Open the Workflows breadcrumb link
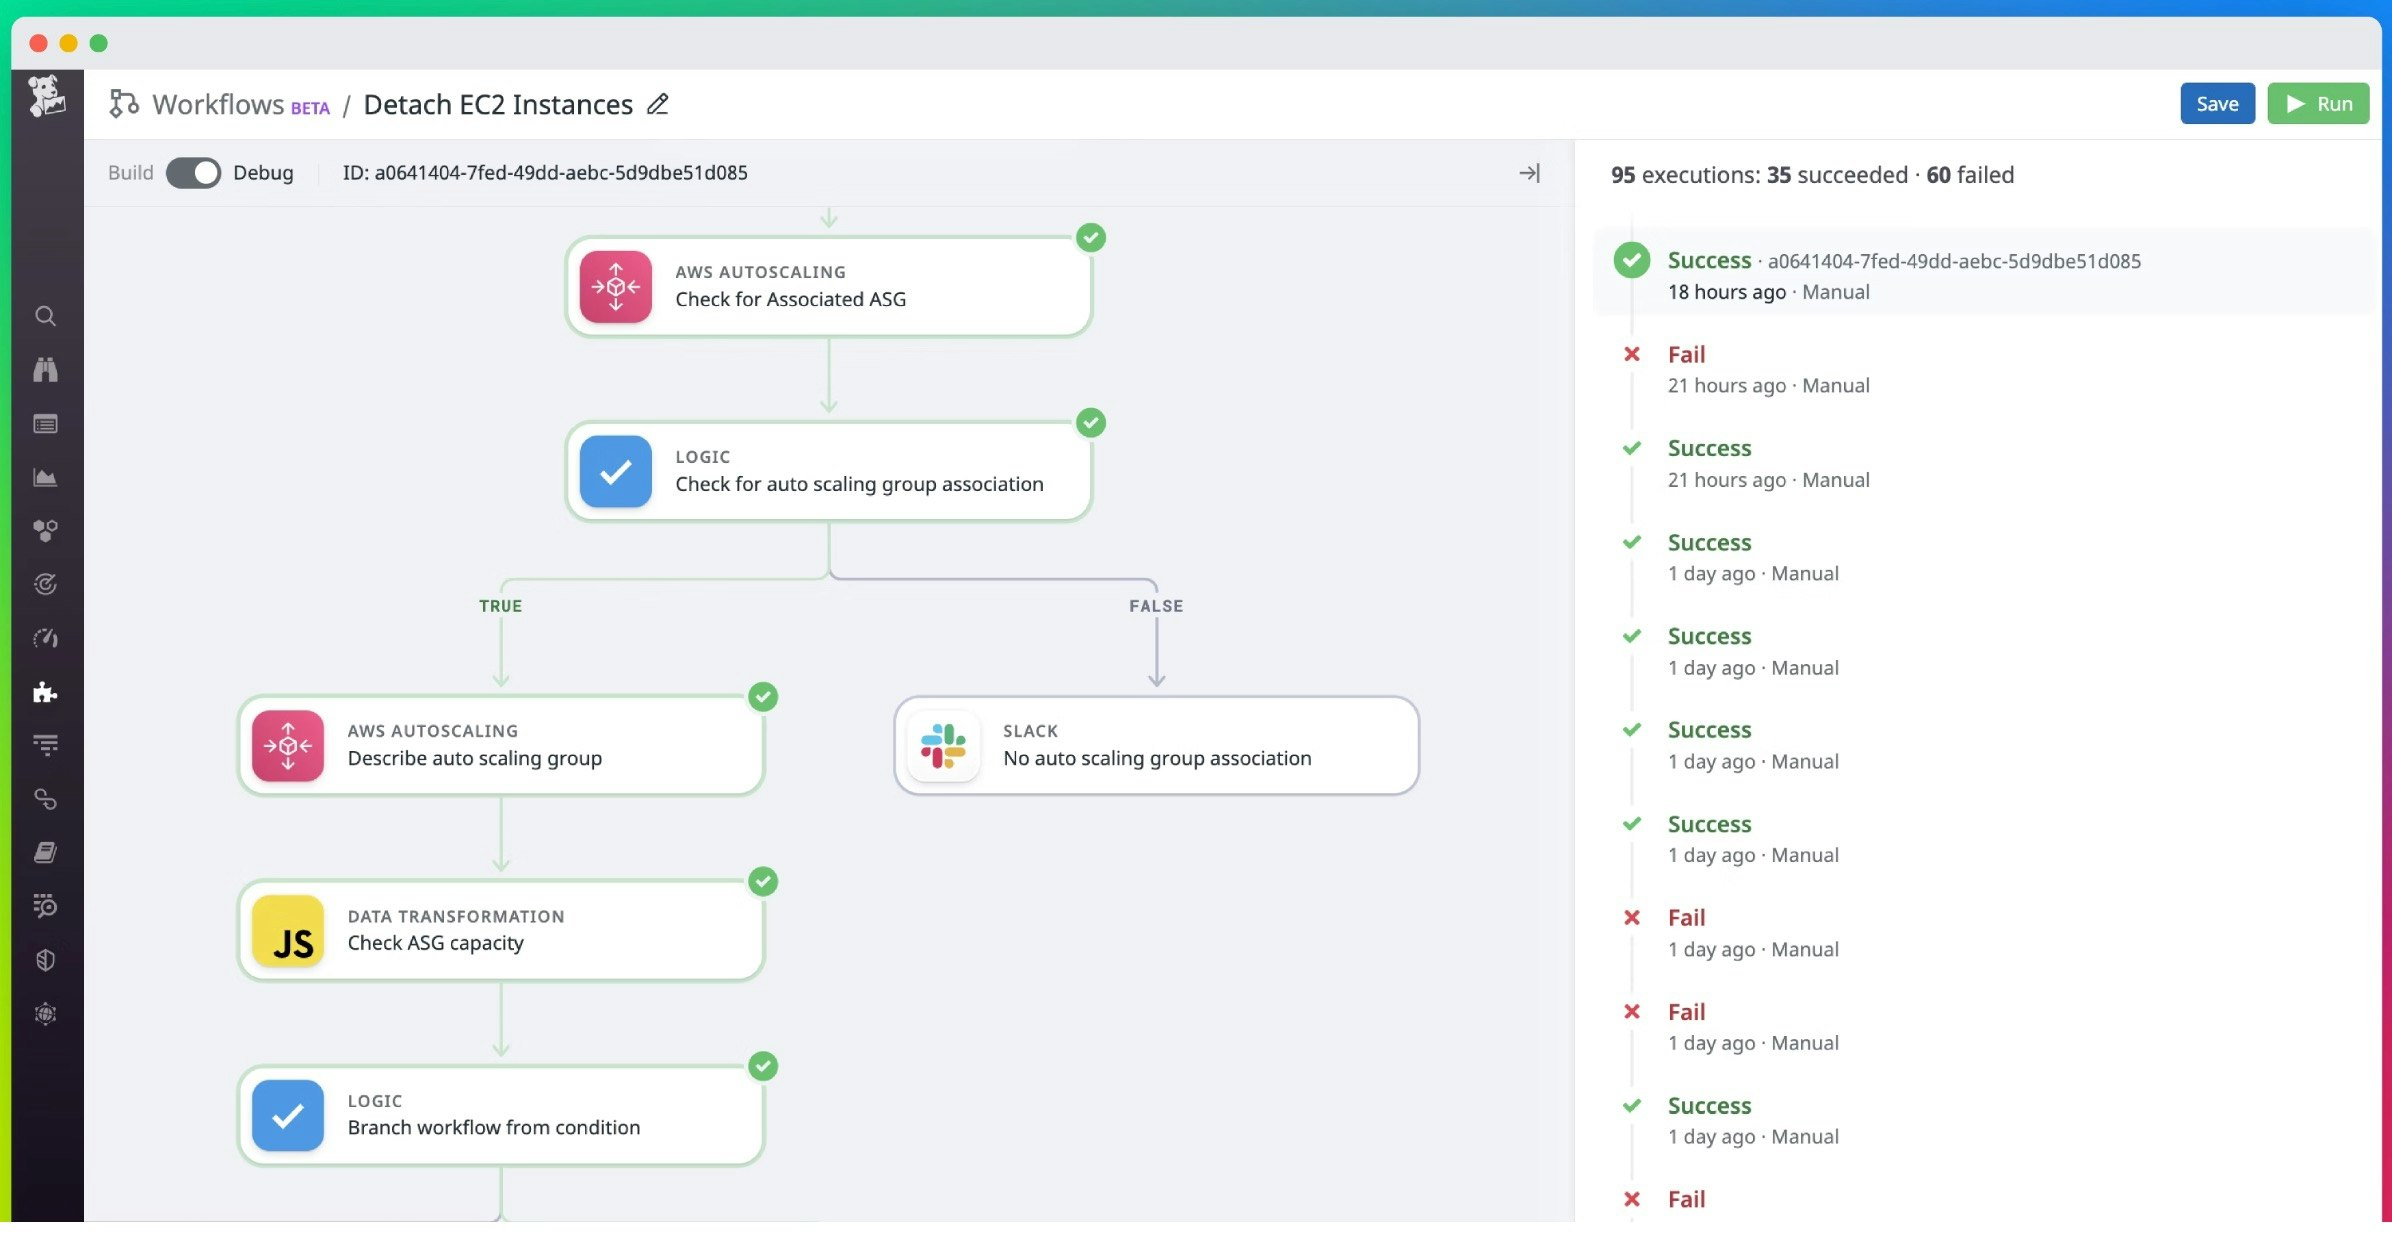This screenshot has width=2392, height=1242. click(x=218, y=104)
